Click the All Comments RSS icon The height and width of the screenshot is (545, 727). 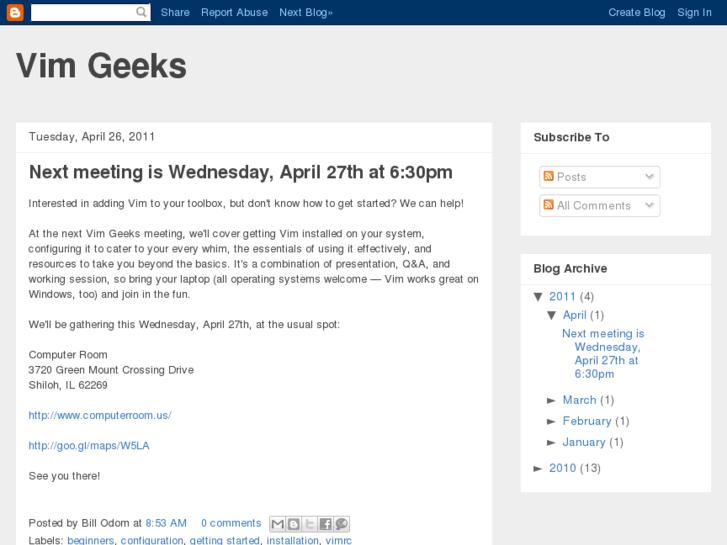[548, 205]
